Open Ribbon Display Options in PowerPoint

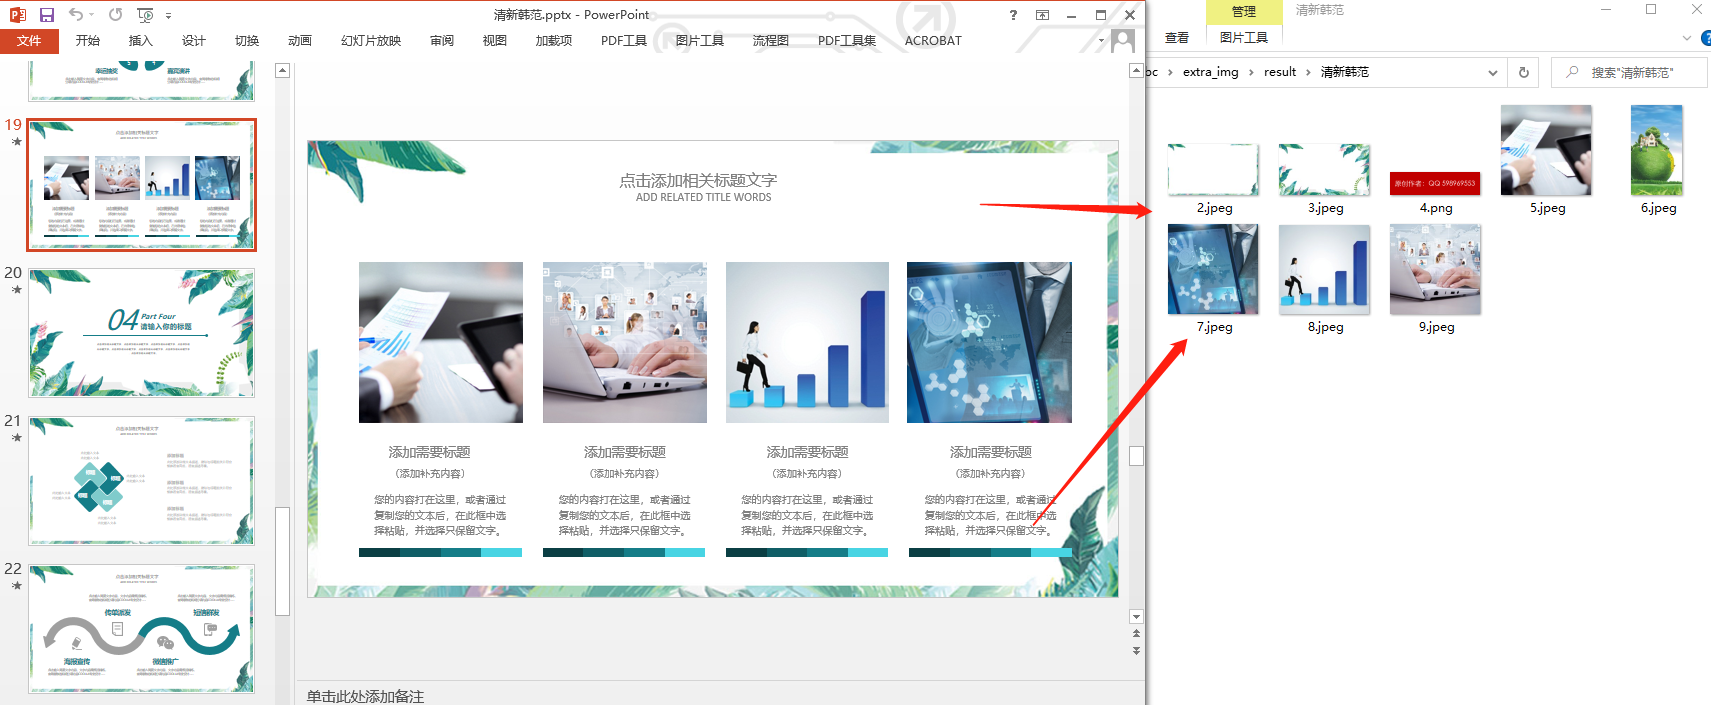coord(1042,15)
